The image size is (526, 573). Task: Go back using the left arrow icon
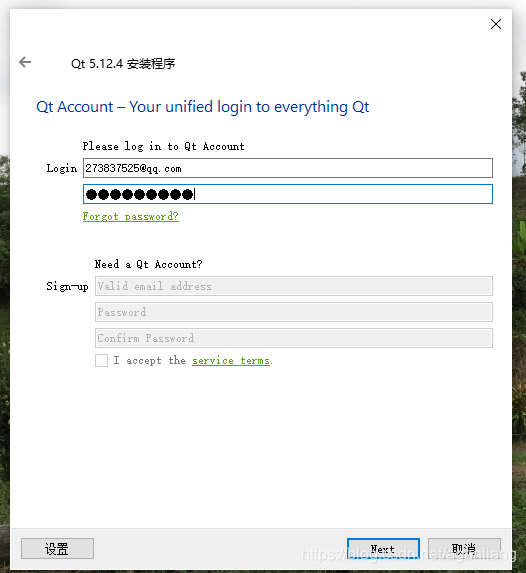pyautogui.click(x=25, y=62)
